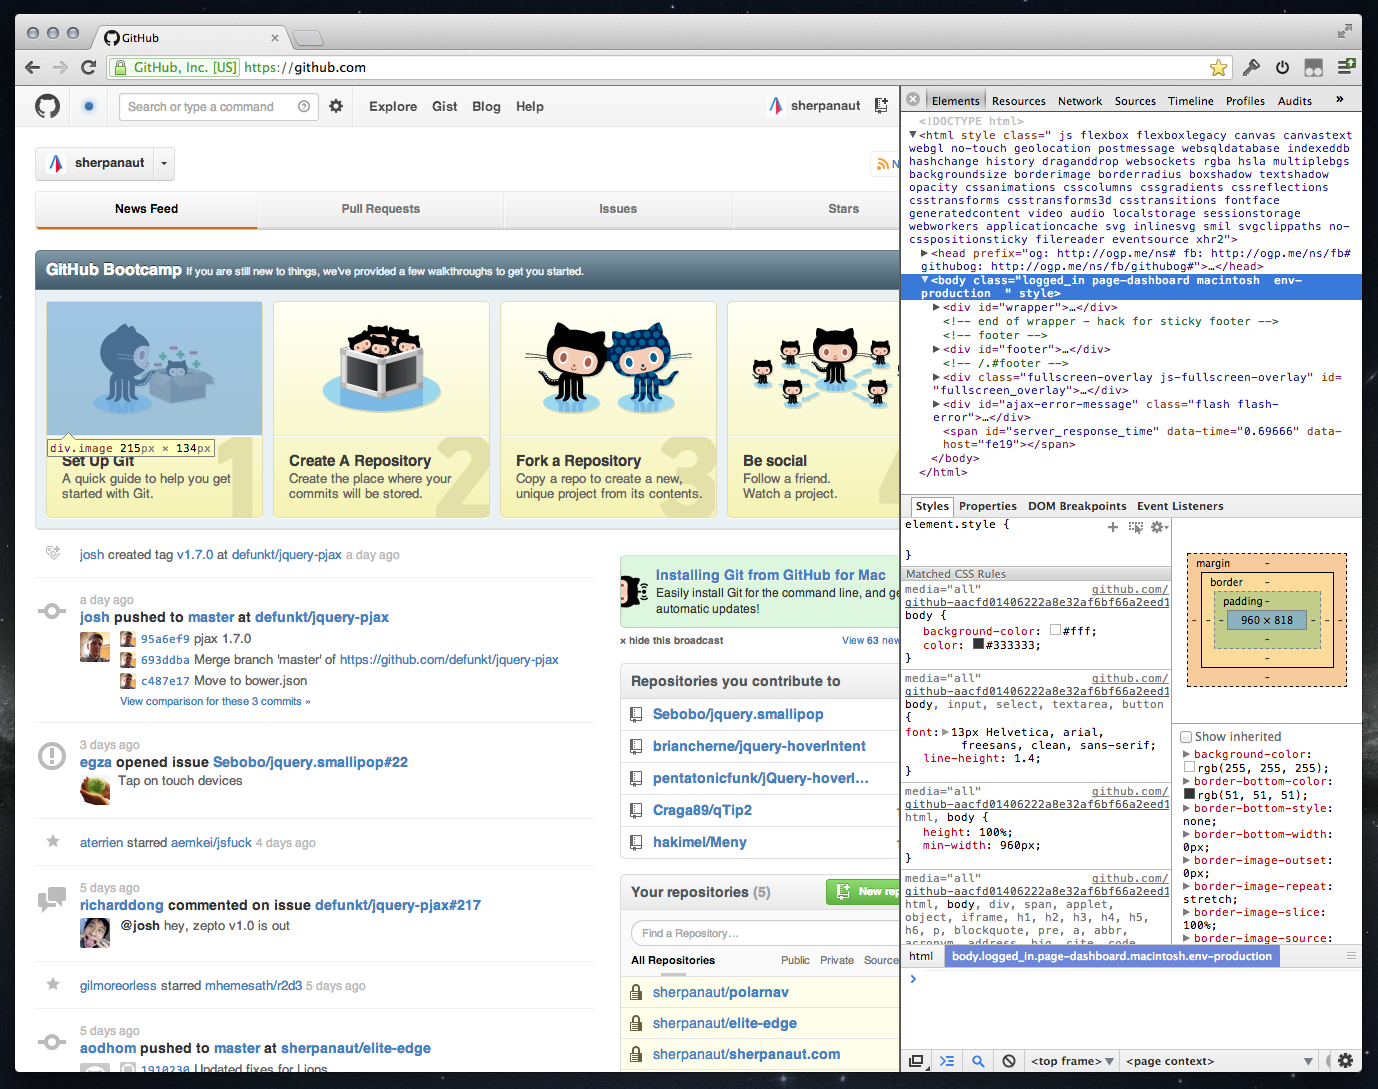
Task: Open the Create A Repository bootcamp card
Action: click(x=381, y=410)
